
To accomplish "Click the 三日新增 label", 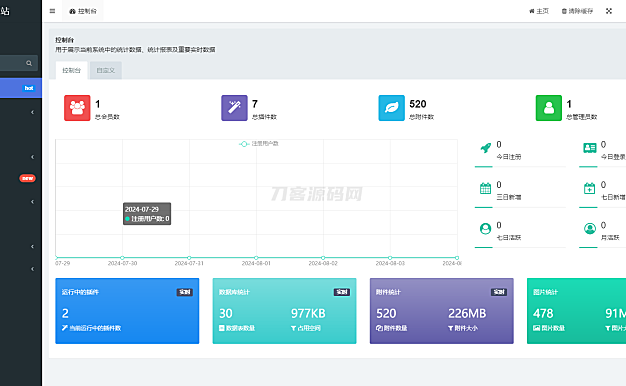I will (509, 197).
